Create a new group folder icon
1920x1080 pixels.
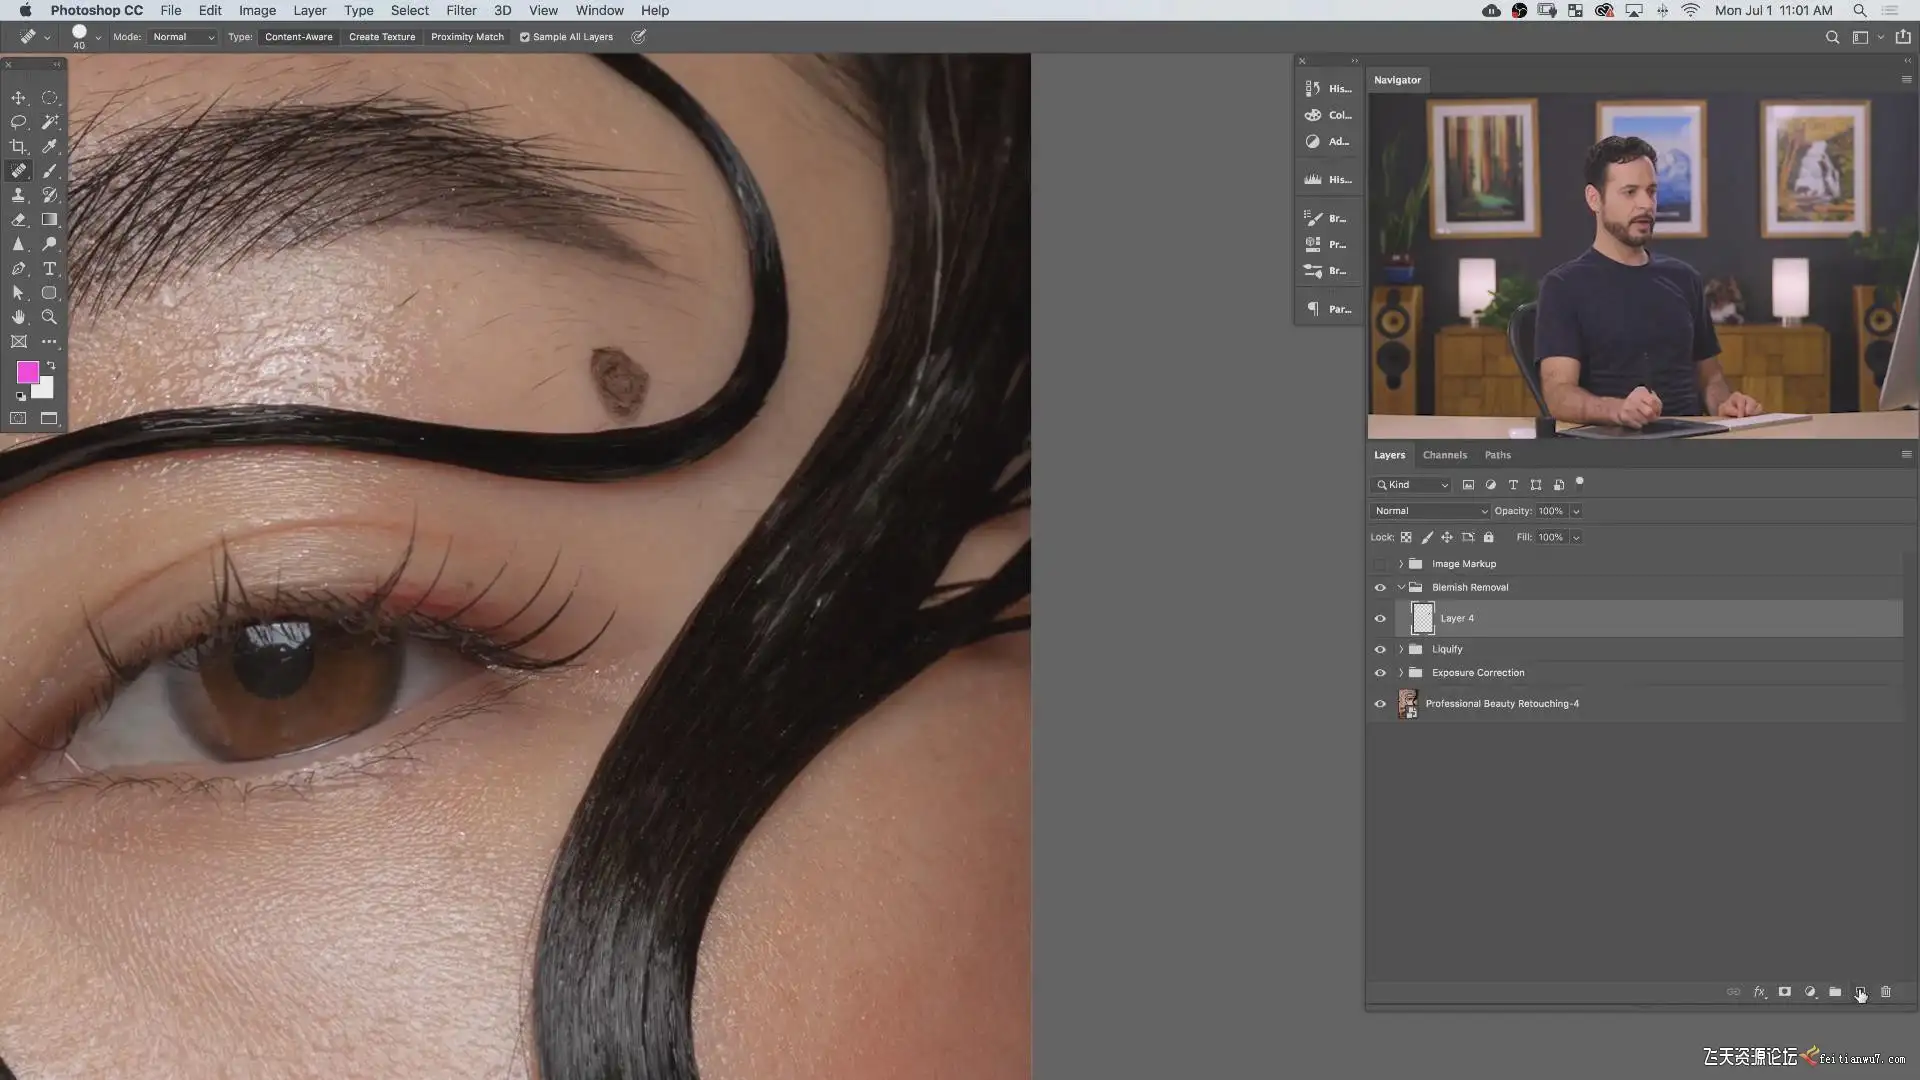1835,992
